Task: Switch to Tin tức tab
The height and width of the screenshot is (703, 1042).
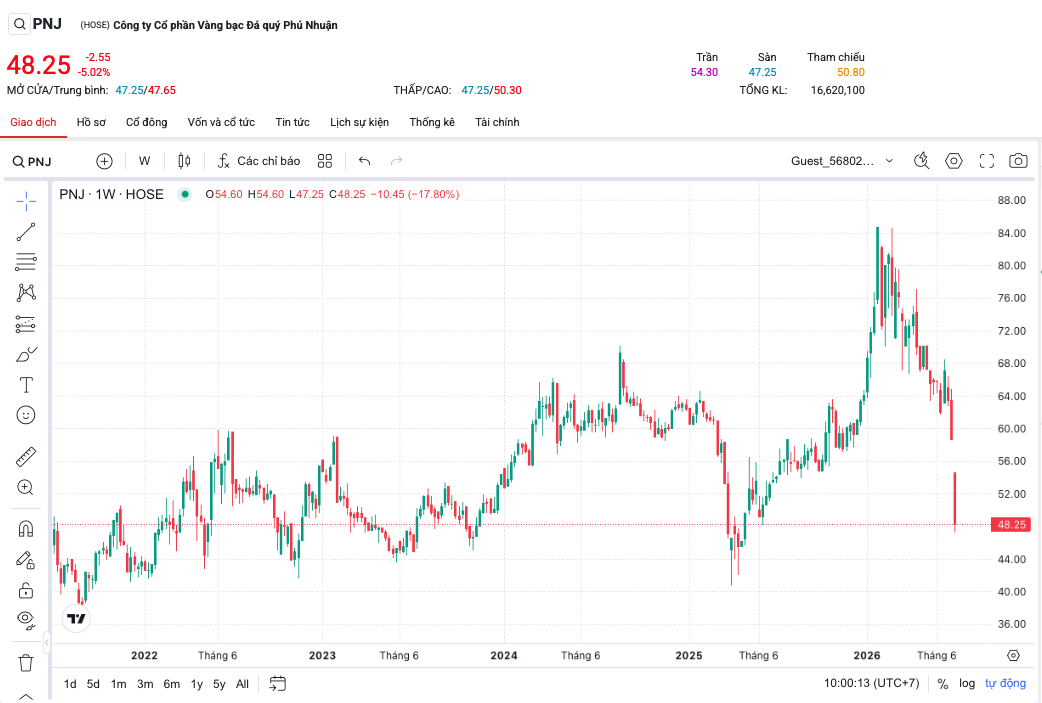Action: coord(292,122)
